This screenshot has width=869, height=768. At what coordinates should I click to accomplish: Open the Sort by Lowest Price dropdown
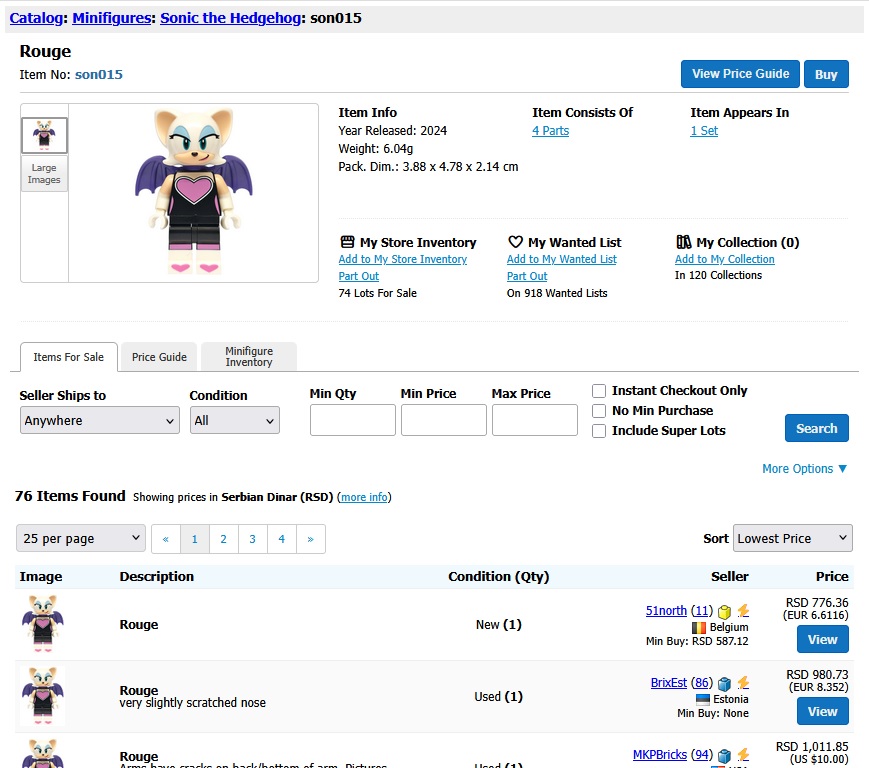tap(792, 538)
